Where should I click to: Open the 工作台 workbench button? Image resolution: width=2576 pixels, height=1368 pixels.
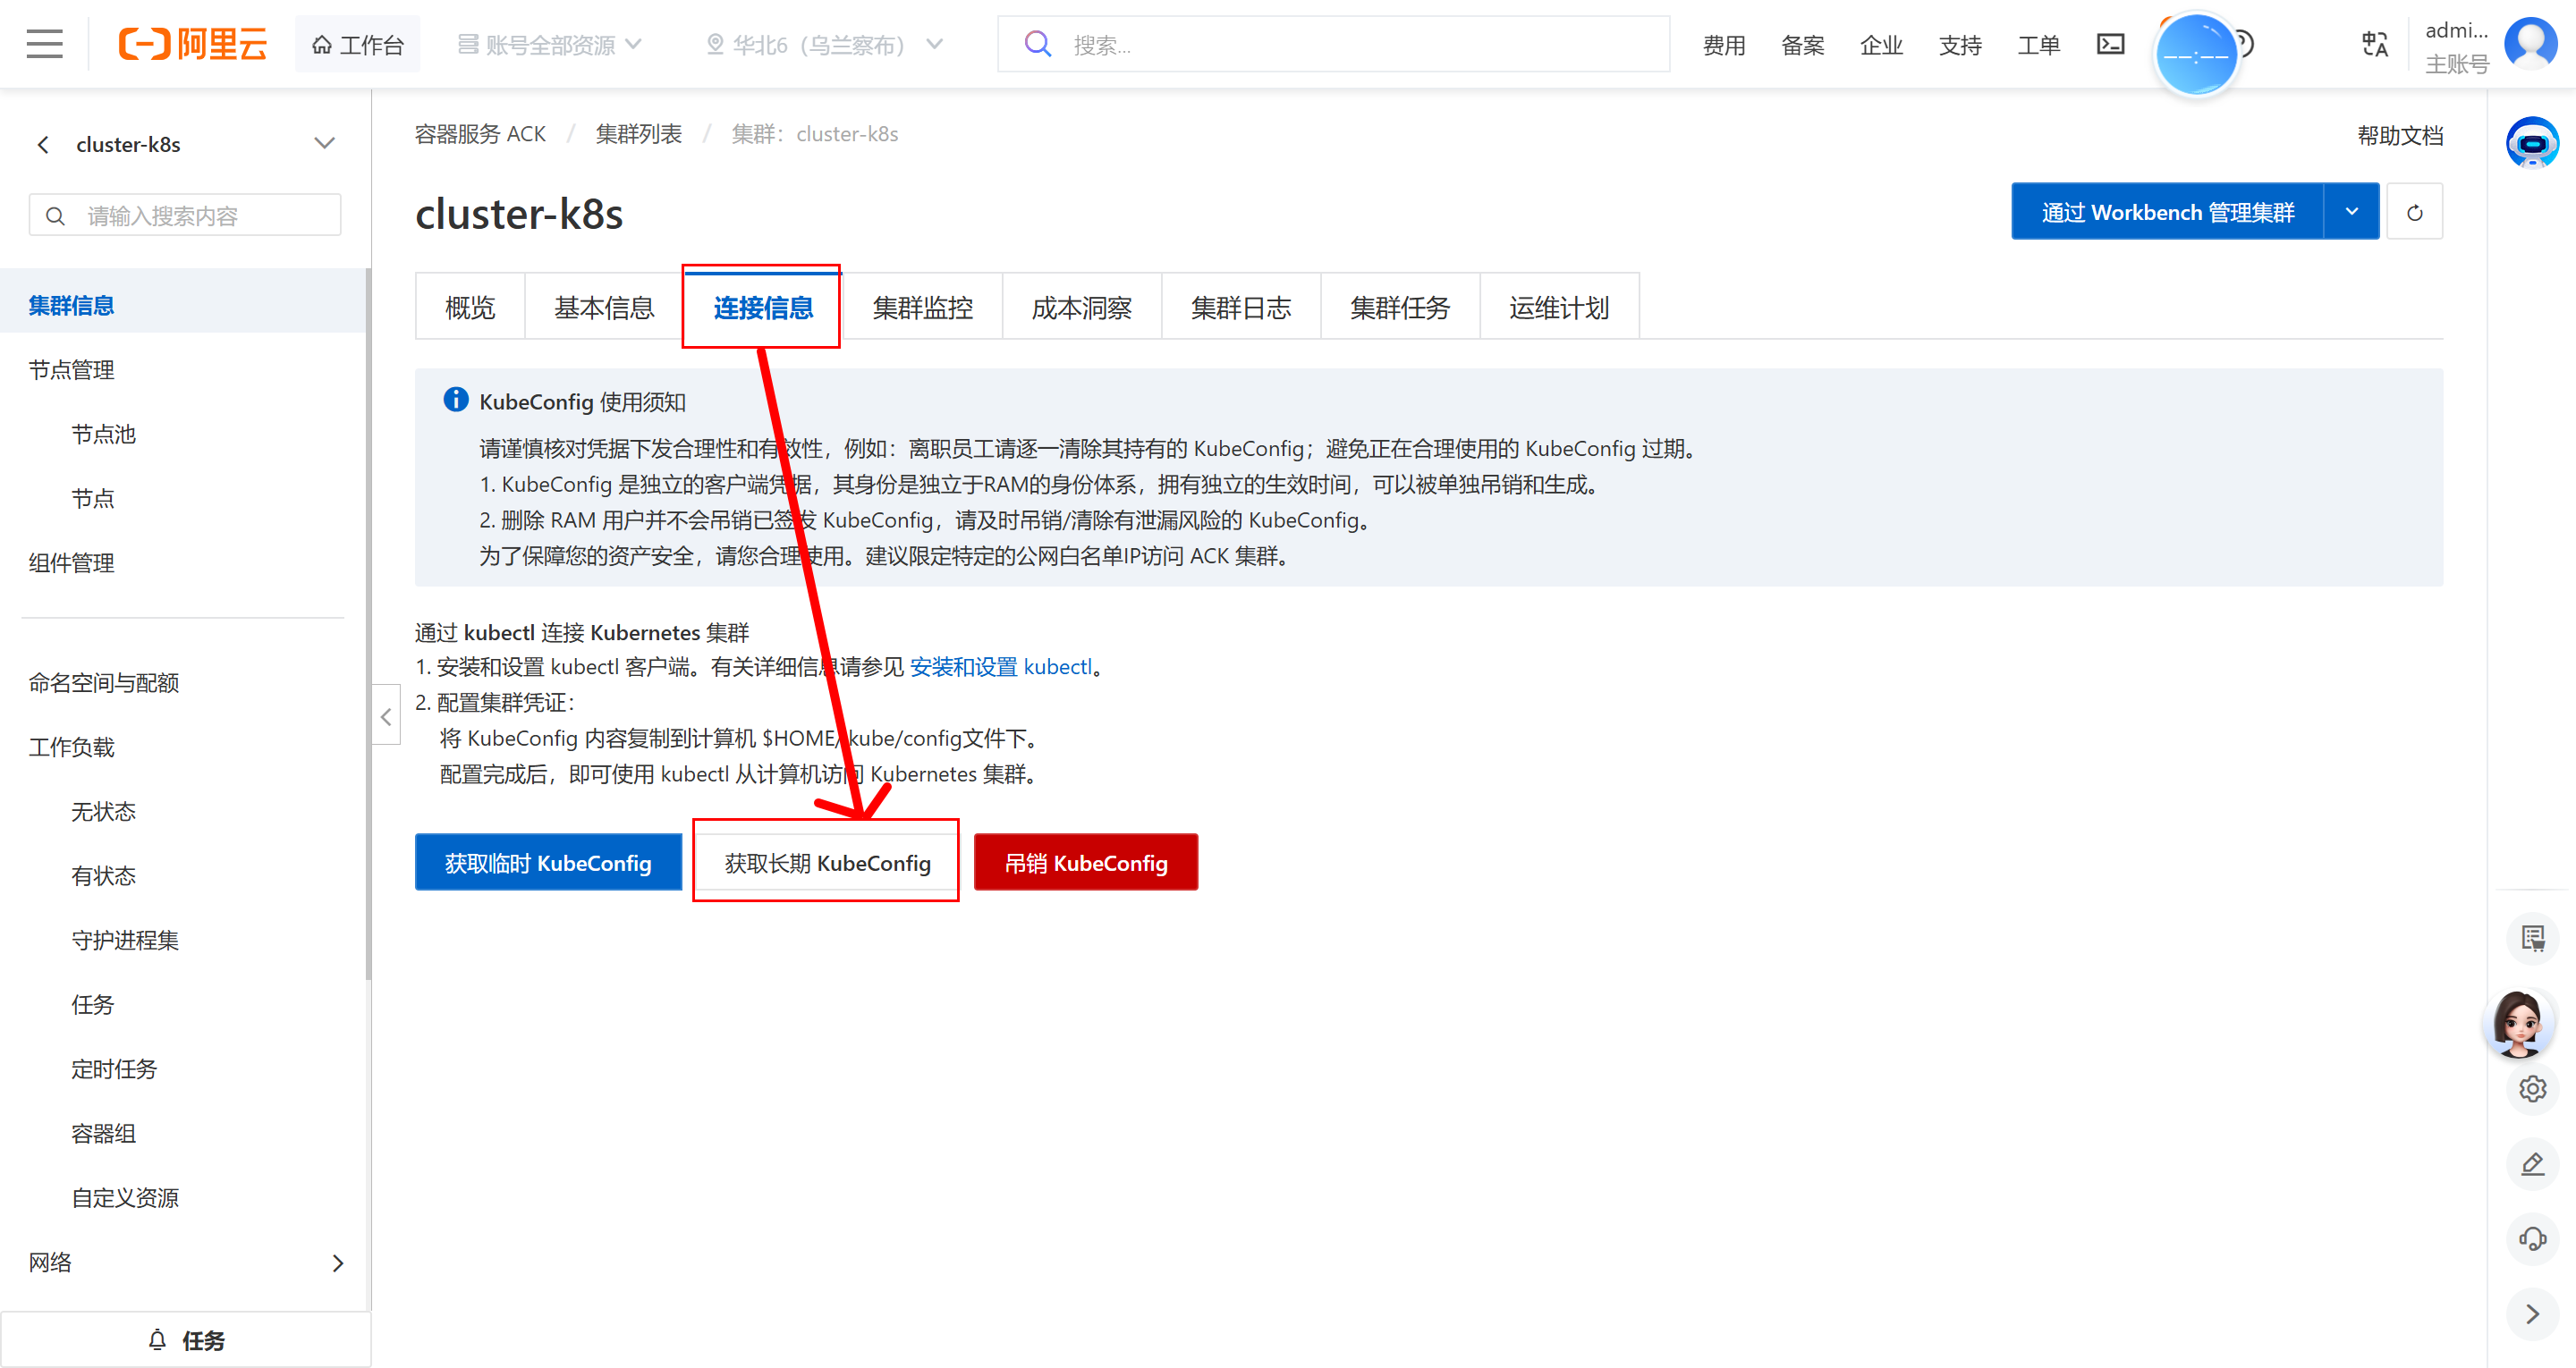click(x=357, y=44)
